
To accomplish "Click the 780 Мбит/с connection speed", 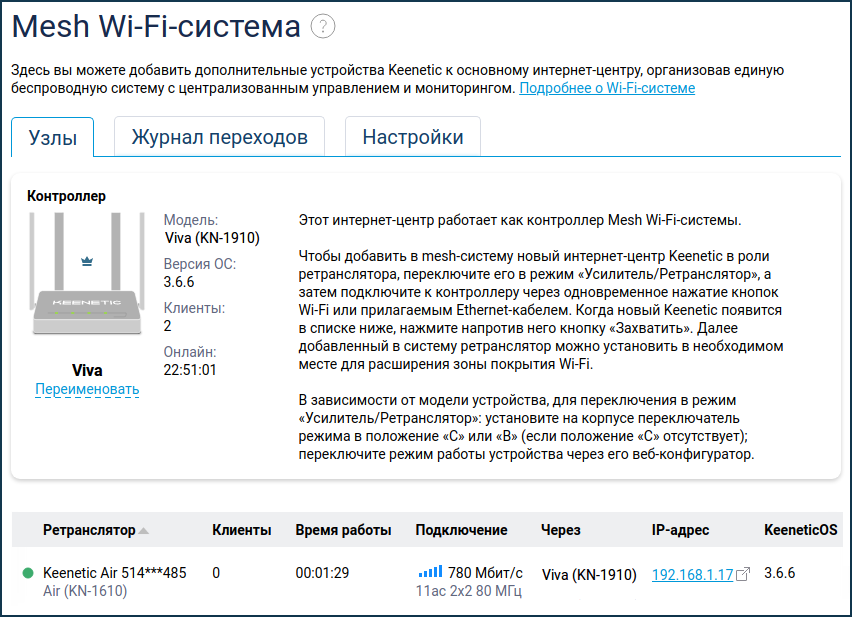I will coord(485,572).
